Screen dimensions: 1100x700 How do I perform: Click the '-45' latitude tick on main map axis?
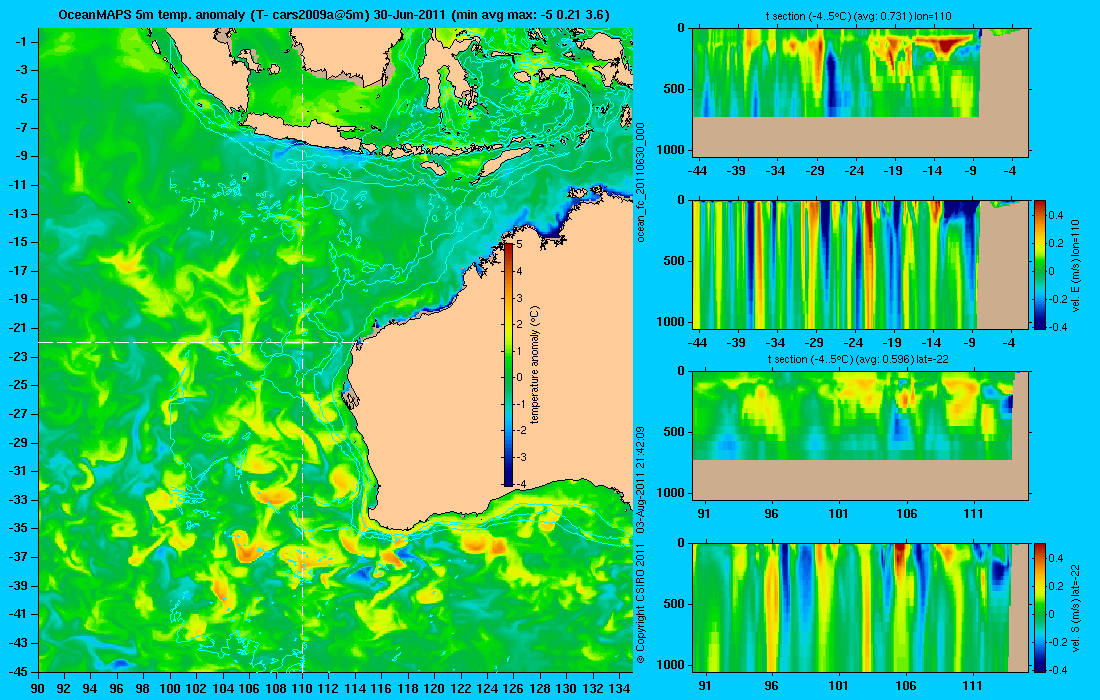[19, 671]
